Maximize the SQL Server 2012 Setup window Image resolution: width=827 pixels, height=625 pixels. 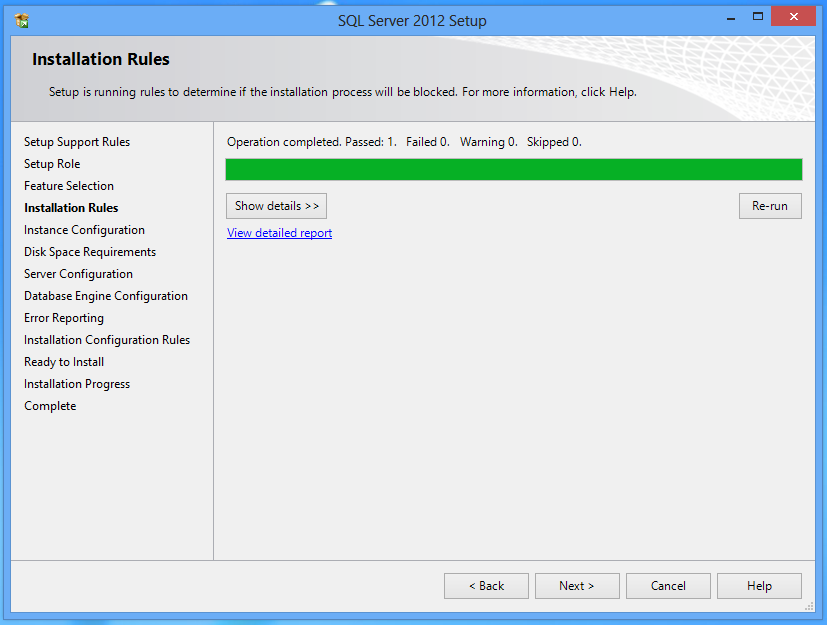(x=758, y=17)
